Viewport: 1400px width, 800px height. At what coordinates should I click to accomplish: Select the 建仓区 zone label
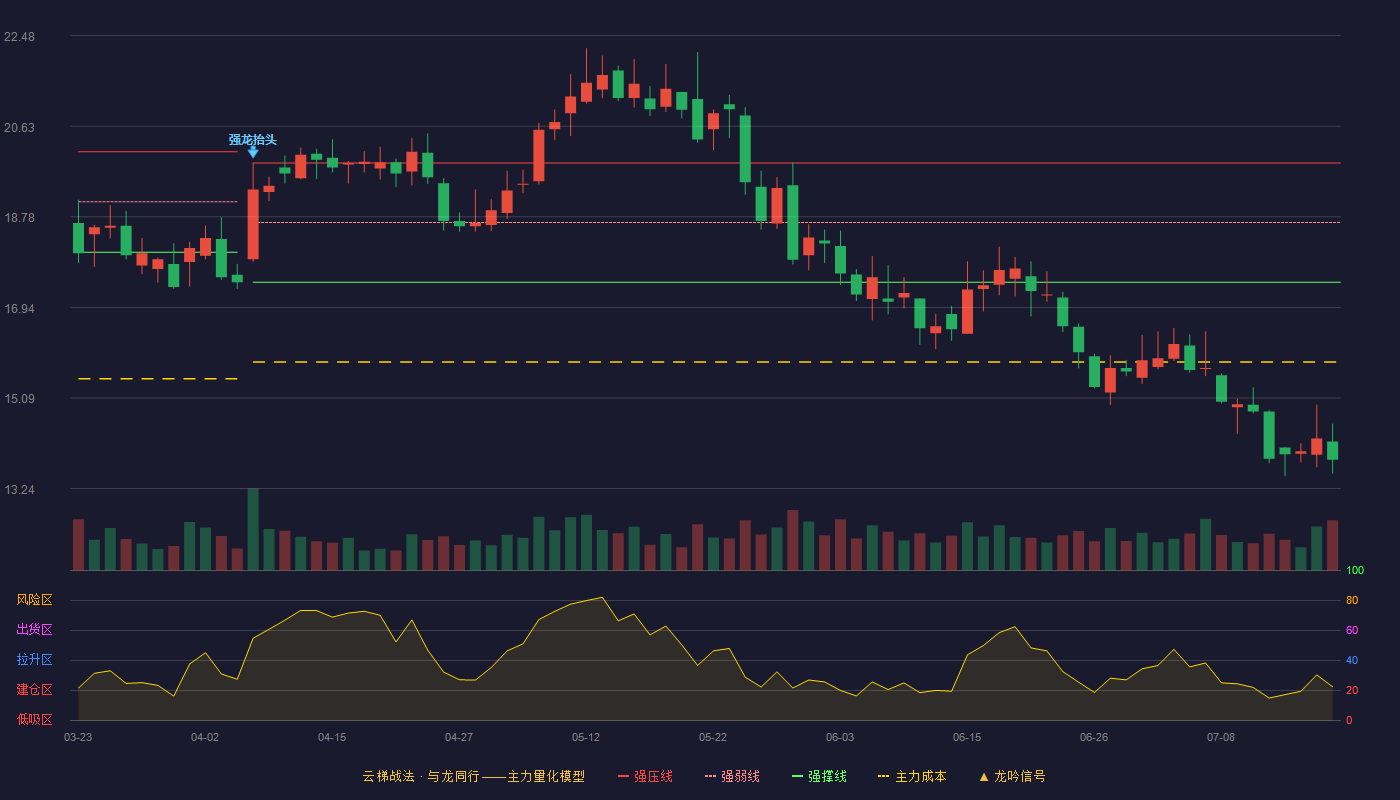pyautogui.click(x=34, y=690)
